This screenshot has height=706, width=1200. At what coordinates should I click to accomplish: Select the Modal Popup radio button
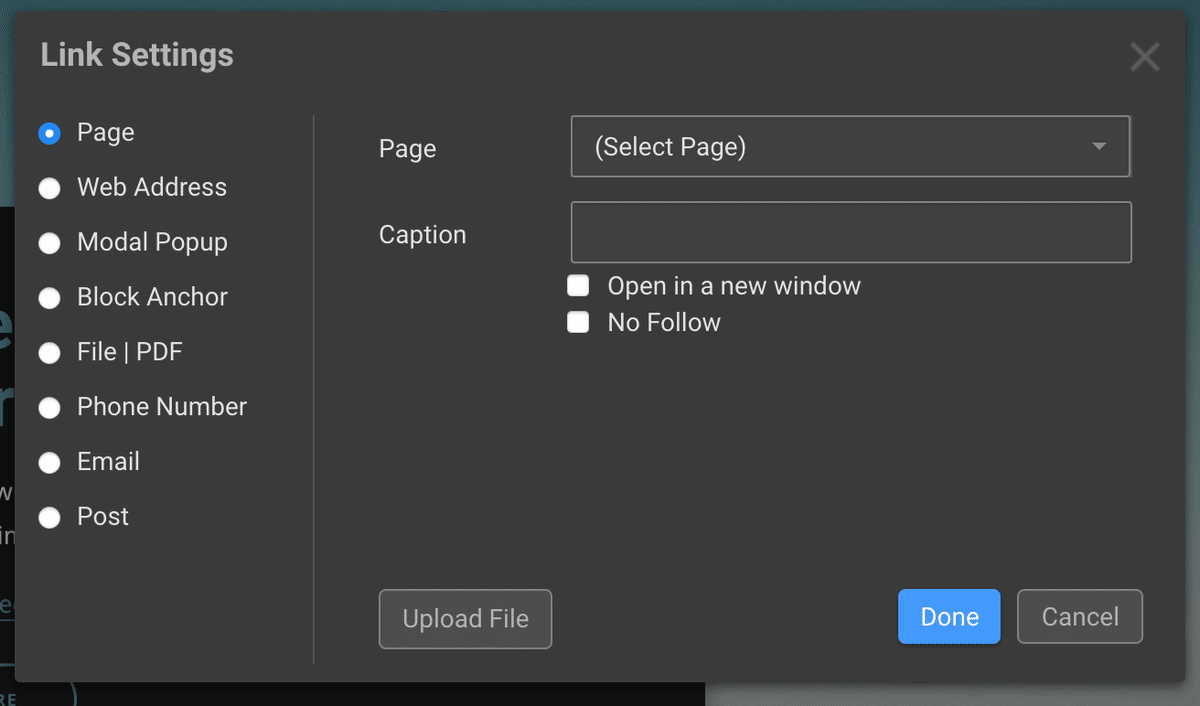tap(49, 243)
